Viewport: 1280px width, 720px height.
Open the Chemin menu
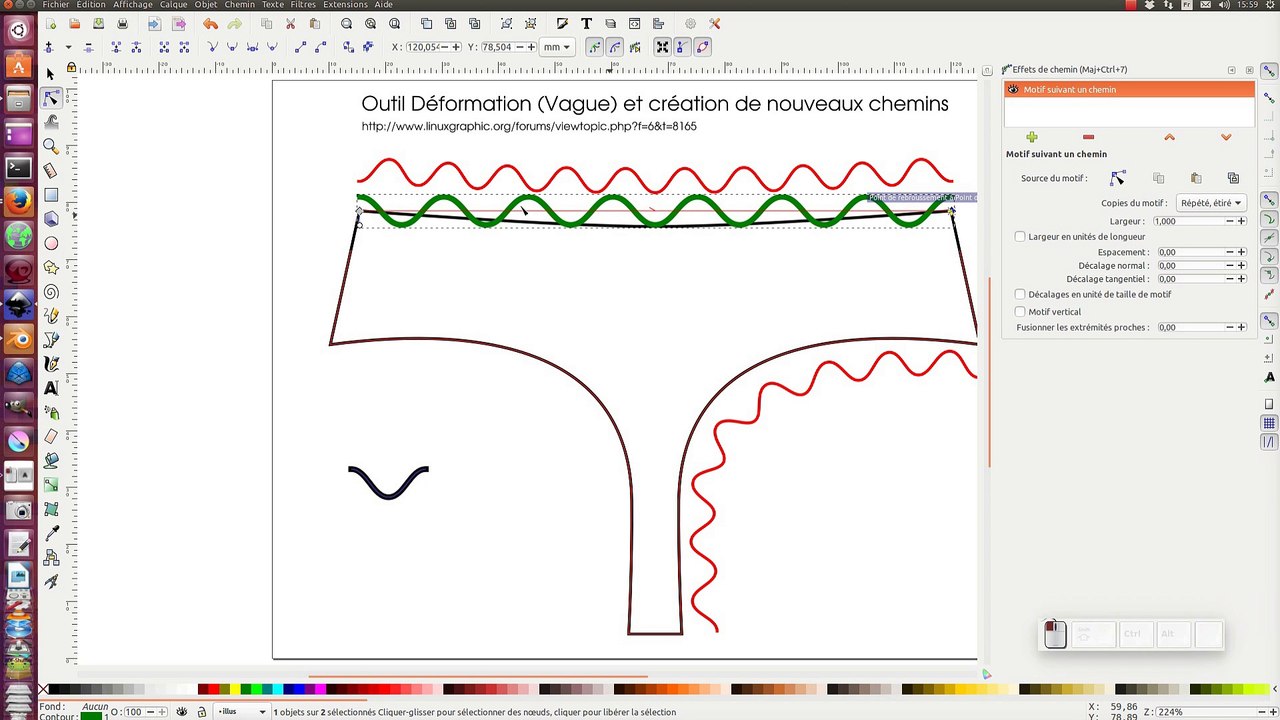(239, 5)
